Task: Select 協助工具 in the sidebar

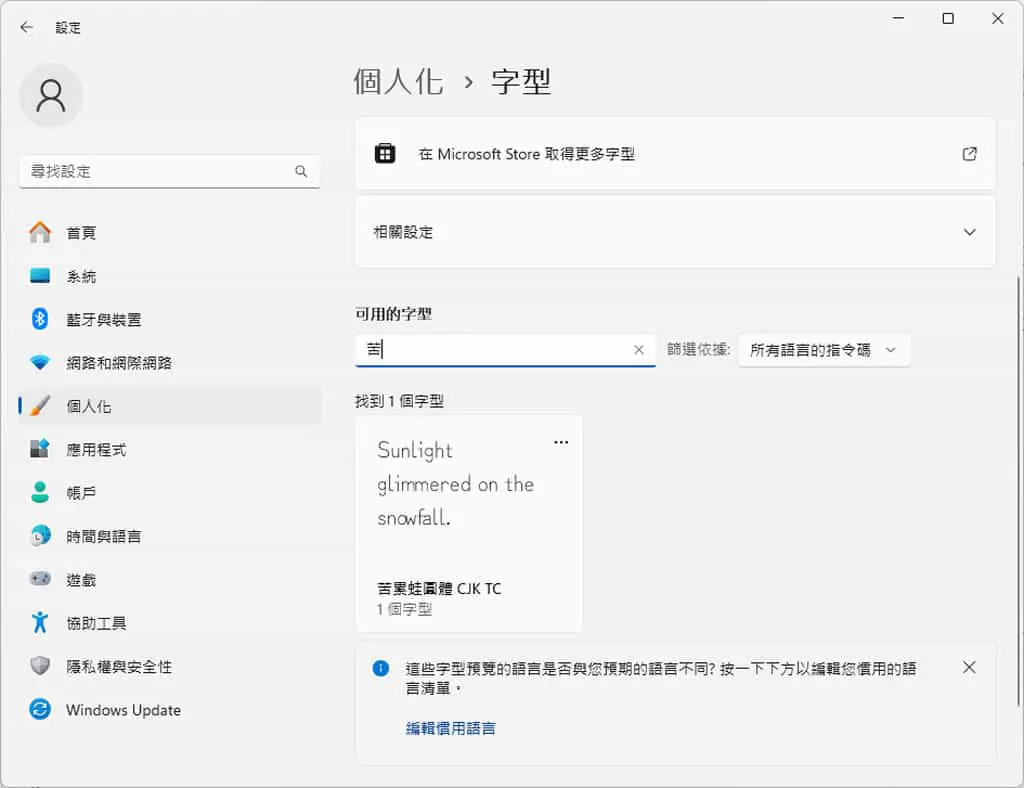Action: coord(170,623)
